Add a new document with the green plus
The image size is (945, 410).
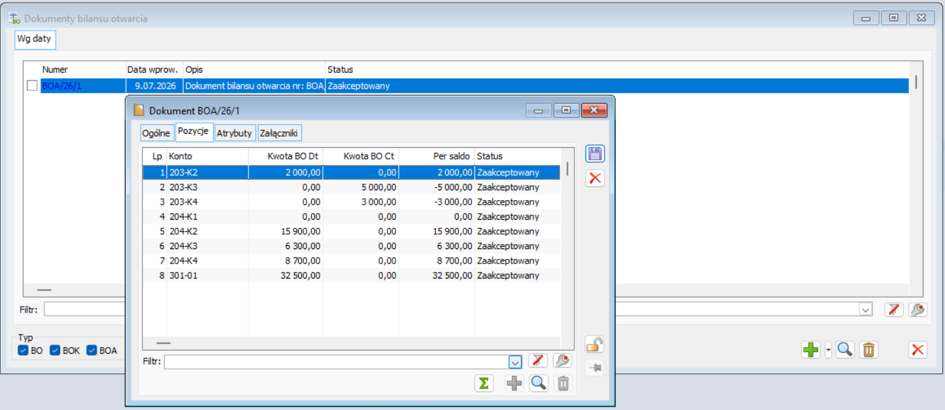click(x=811, y=349)
